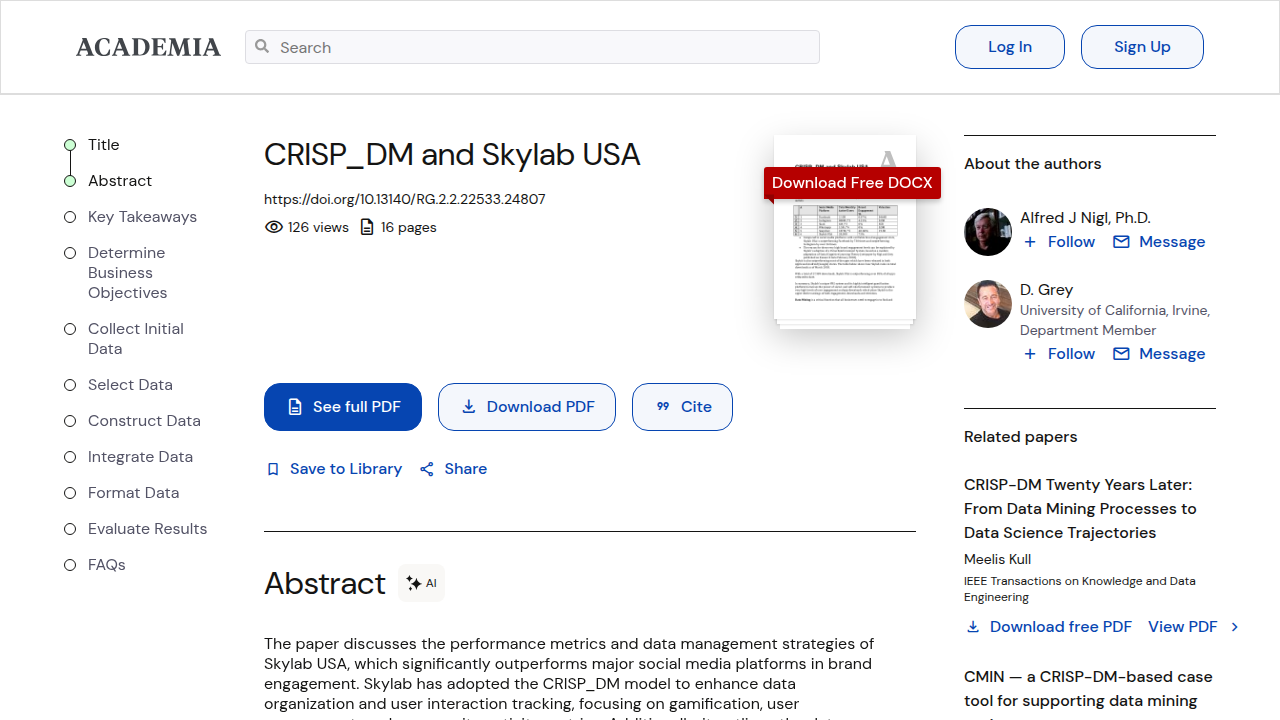
Task: Jump to Title section in outline
Action: point(103,145)
